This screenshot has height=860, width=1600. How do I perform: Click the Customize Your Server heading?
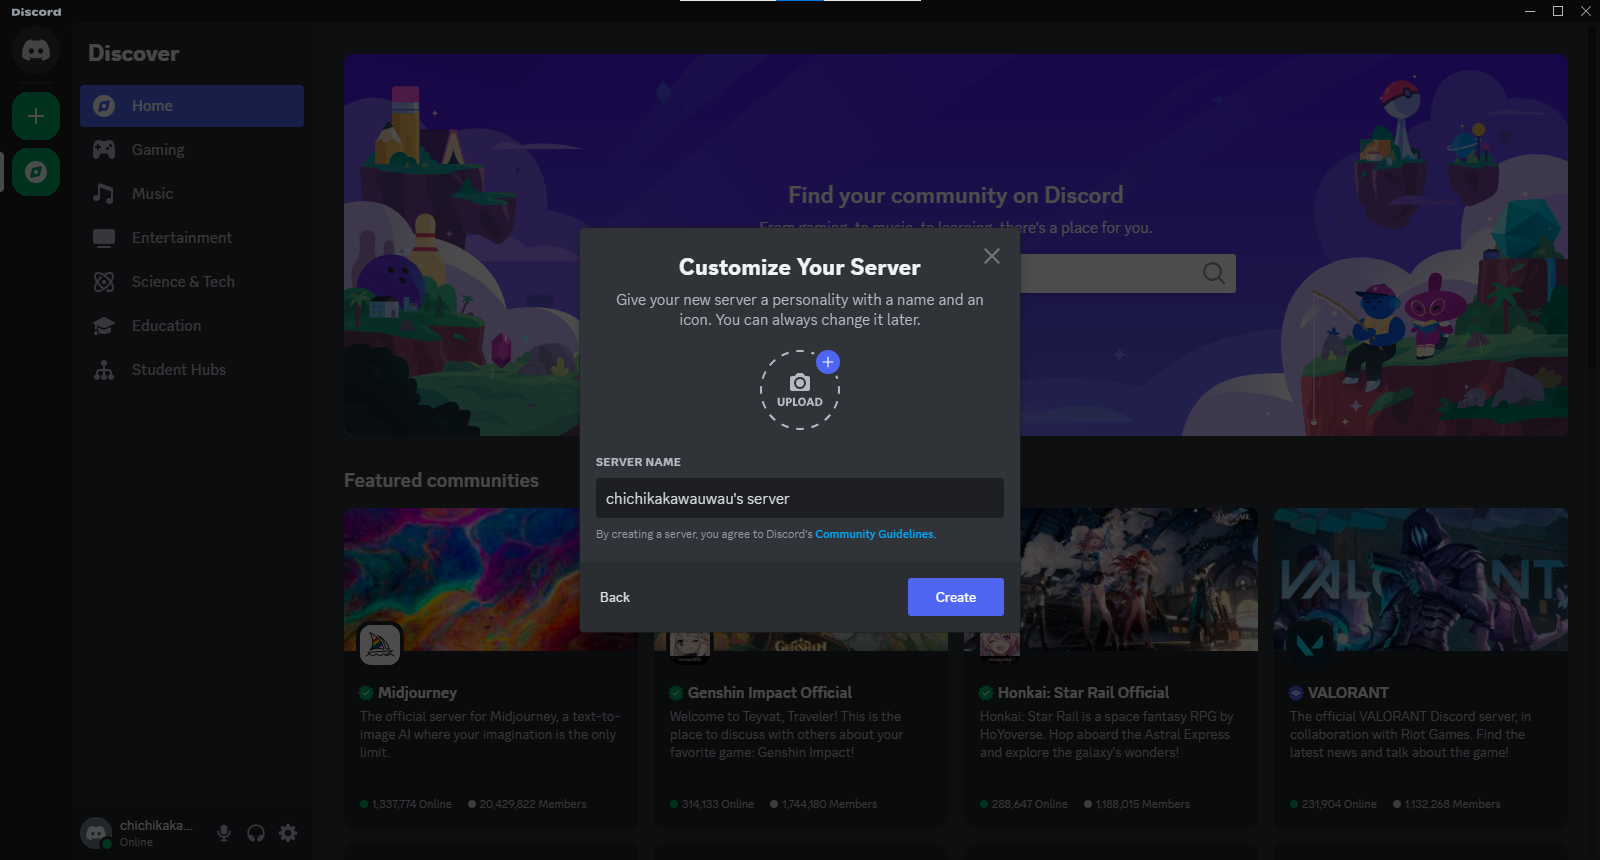point(800,267)
